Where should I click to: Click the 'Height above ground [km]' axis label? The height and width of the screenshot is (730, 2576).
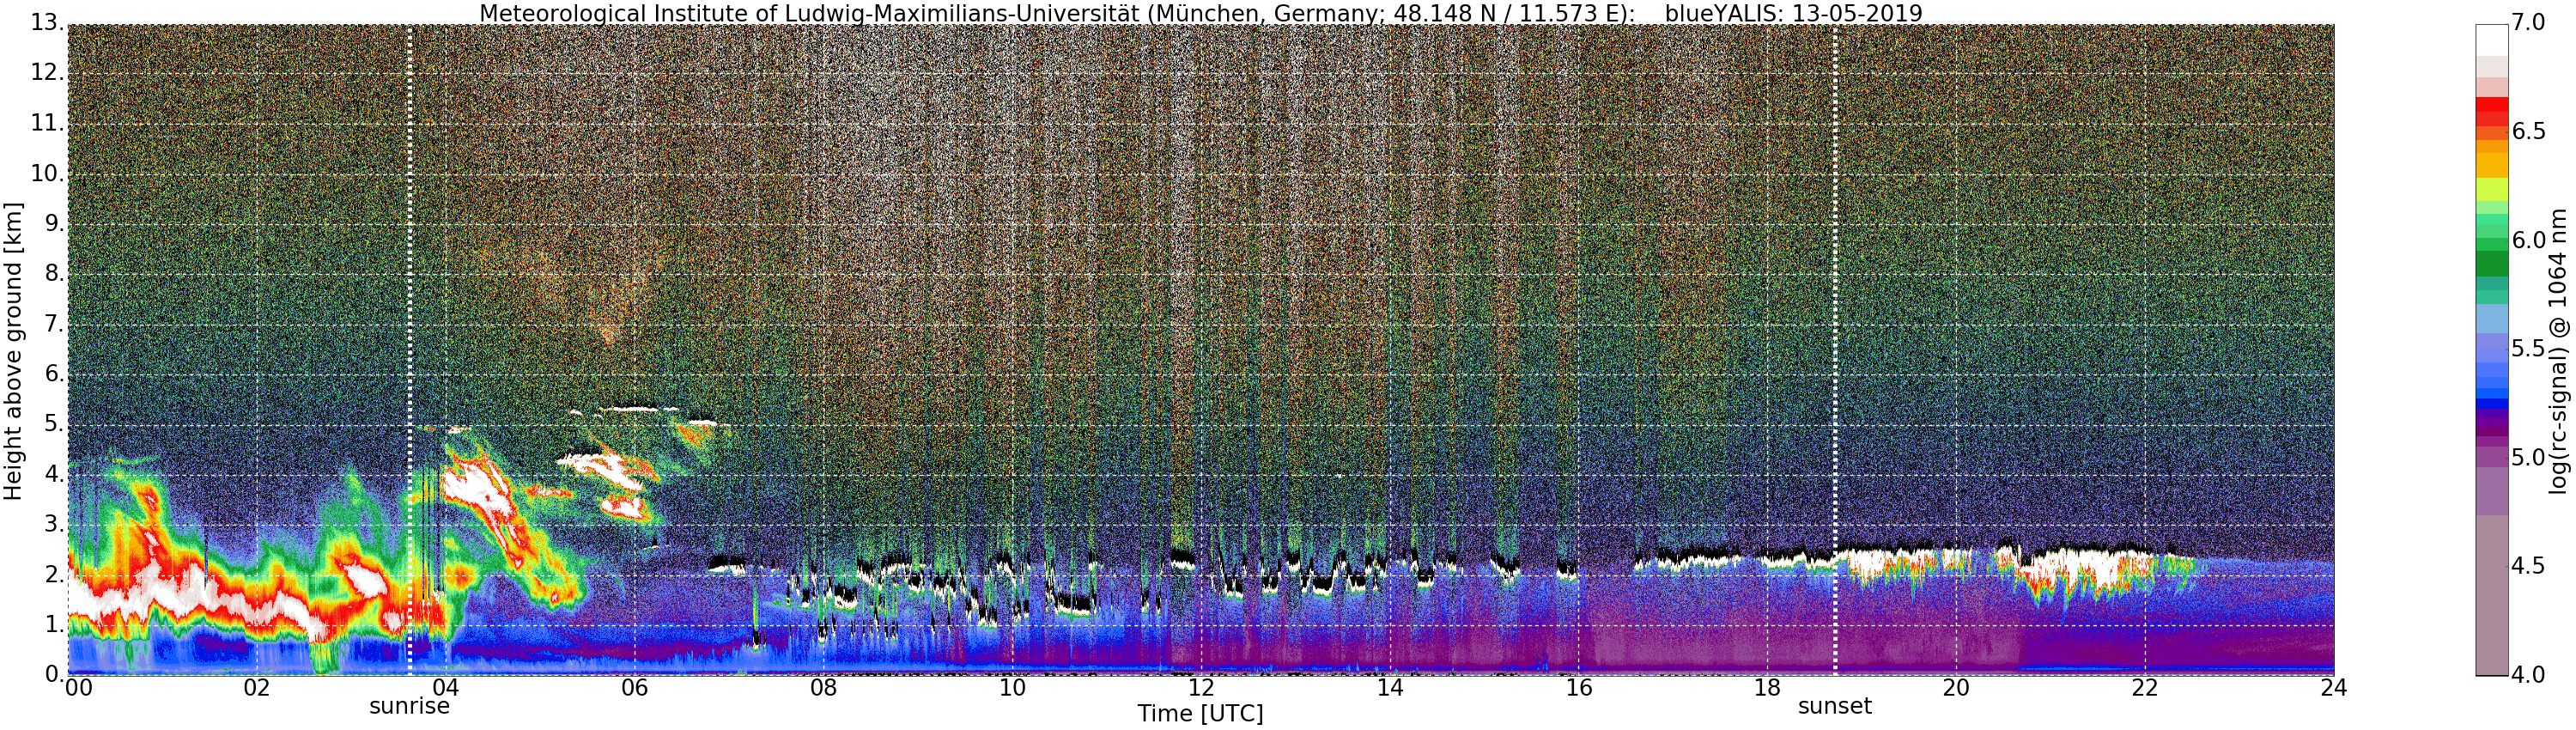13,351
